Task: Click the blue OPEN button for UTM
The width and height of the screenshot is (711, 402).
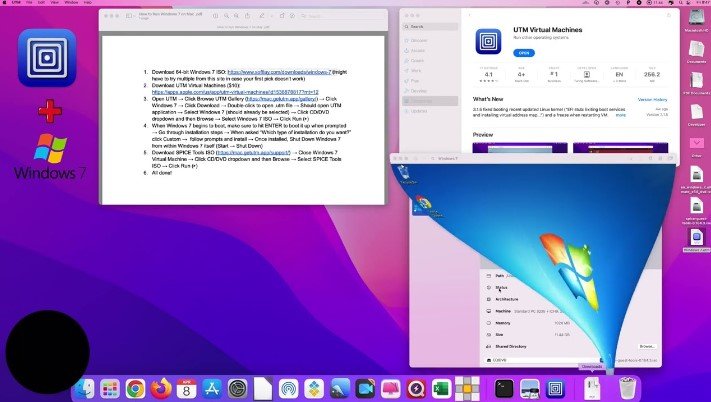Action: click(524, 53)
